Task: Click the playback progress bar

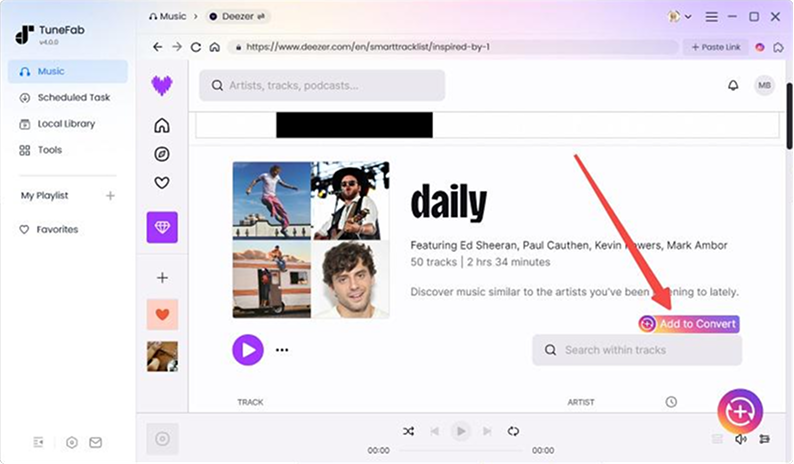Action: tap(461, 450)
